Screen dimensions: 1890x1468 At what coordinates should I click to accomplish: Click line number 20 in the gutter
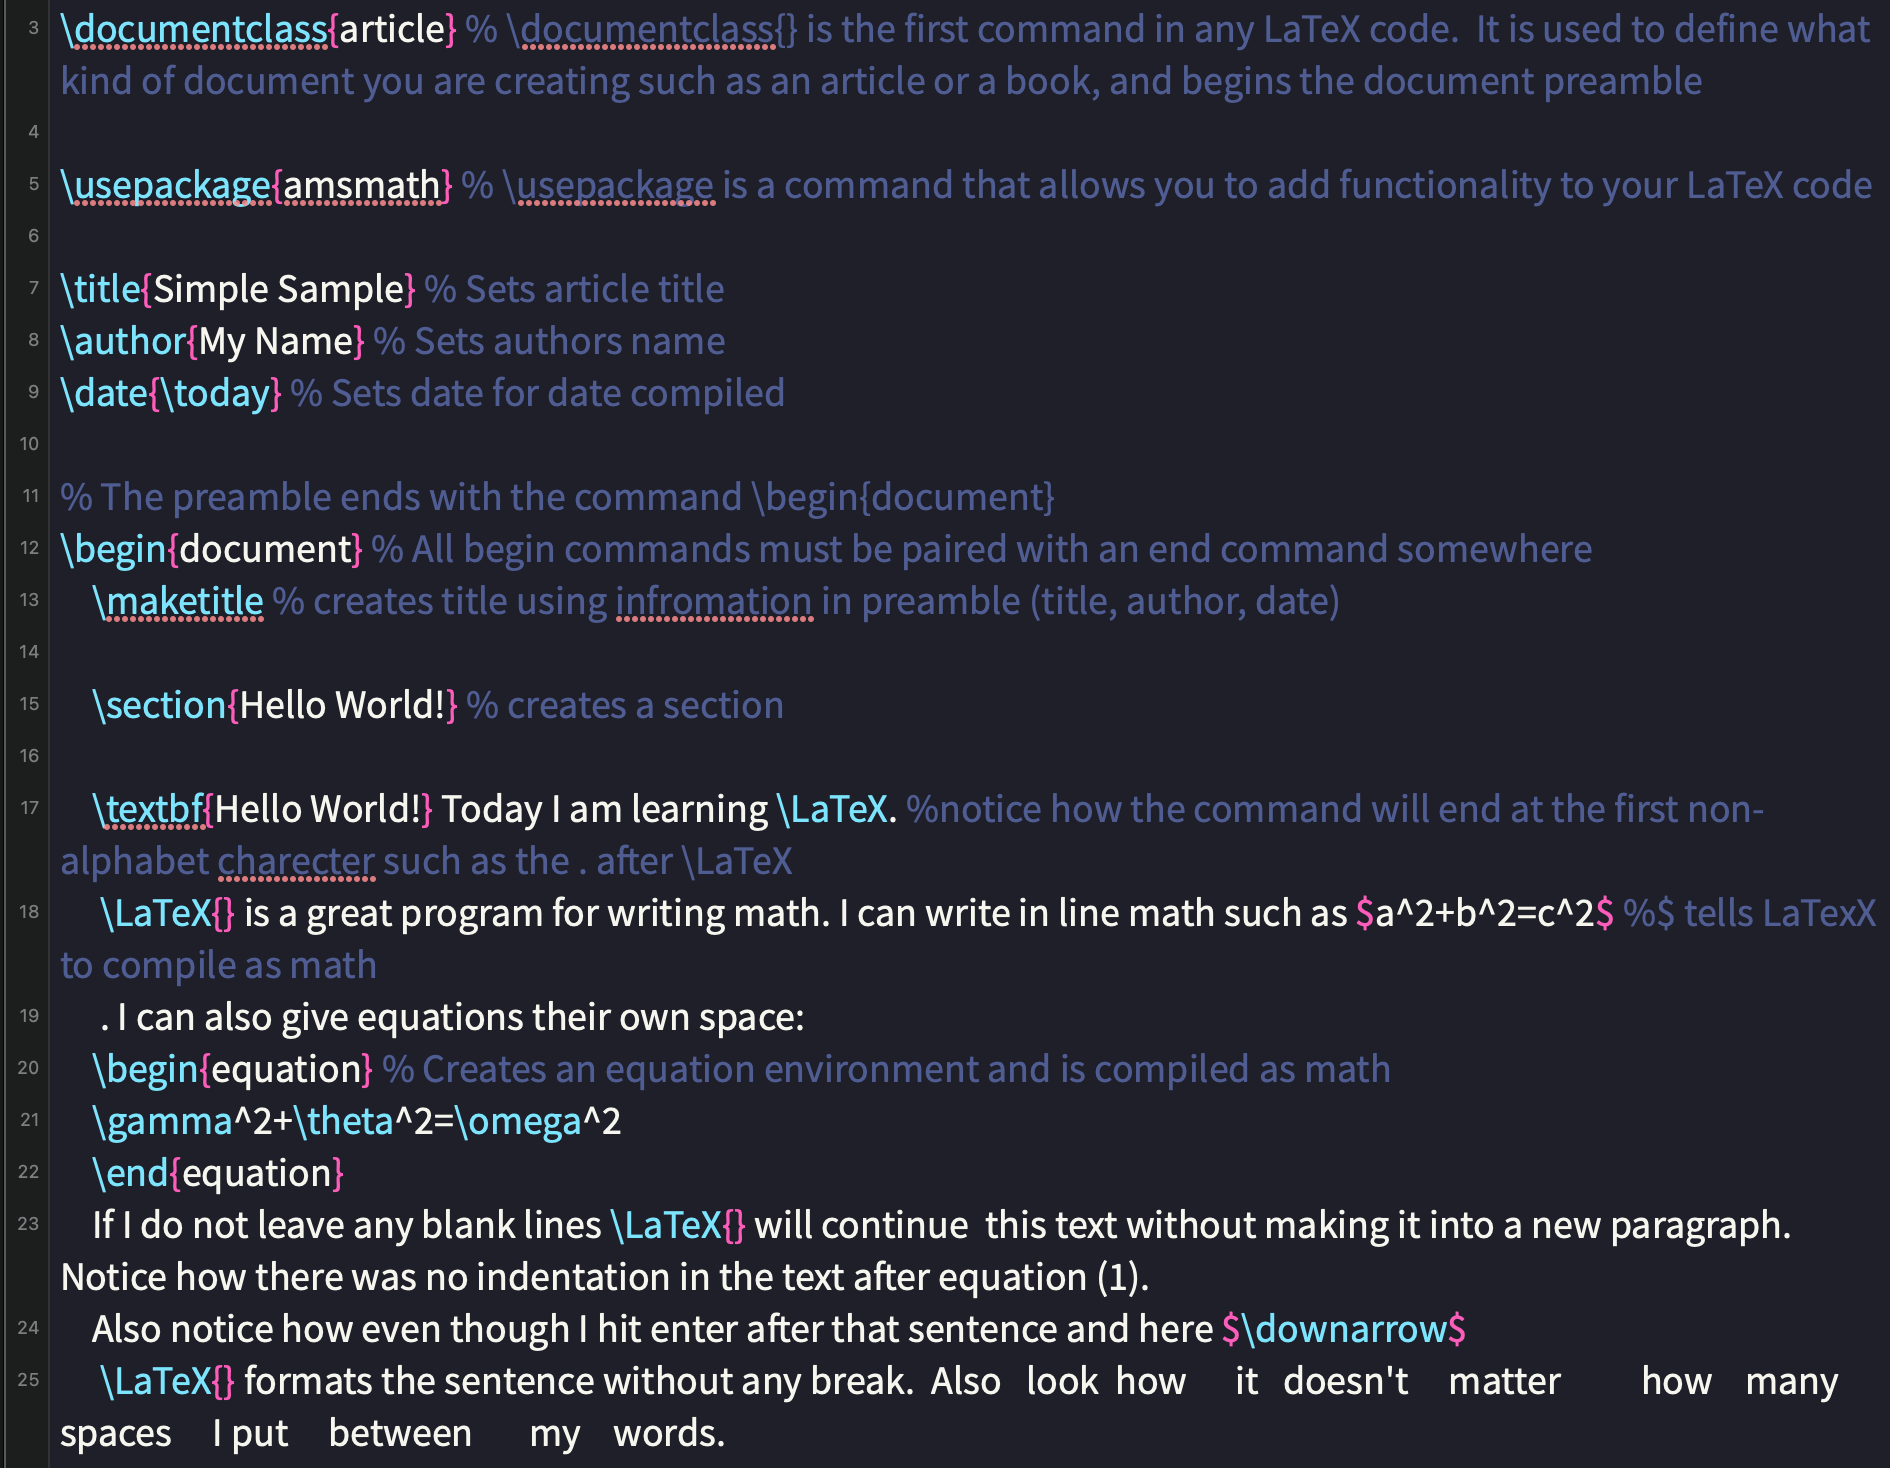[29, 1068]
